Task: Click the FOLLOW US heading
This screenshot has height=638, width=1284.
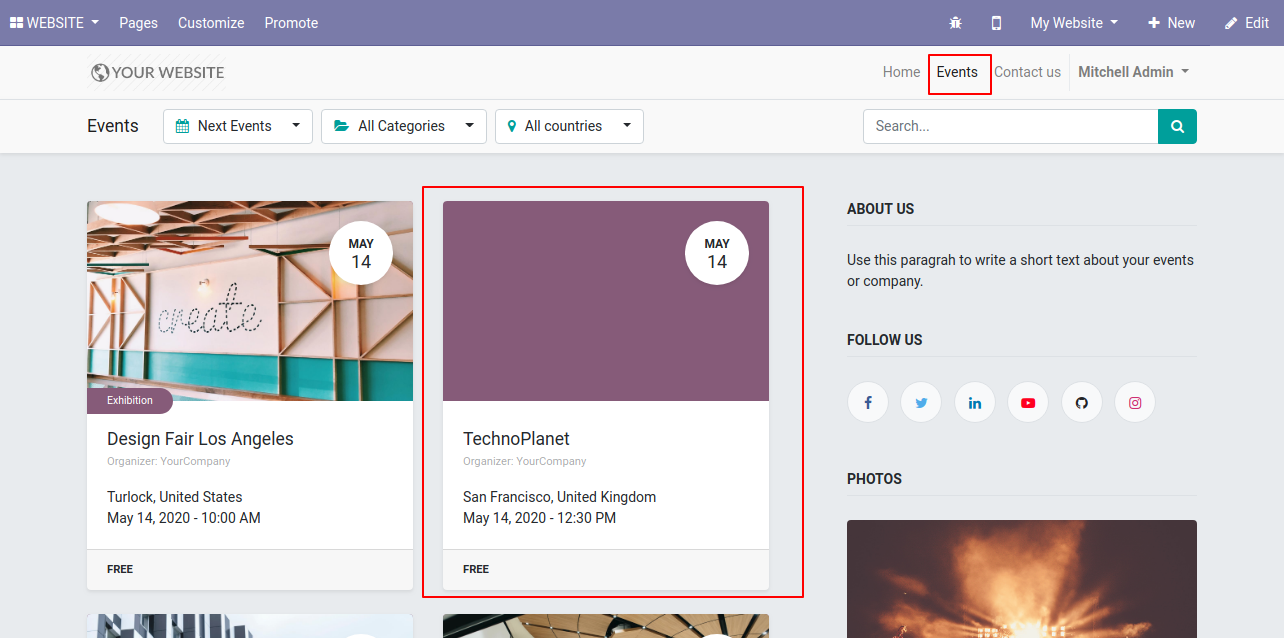Action: click(885, 340)
